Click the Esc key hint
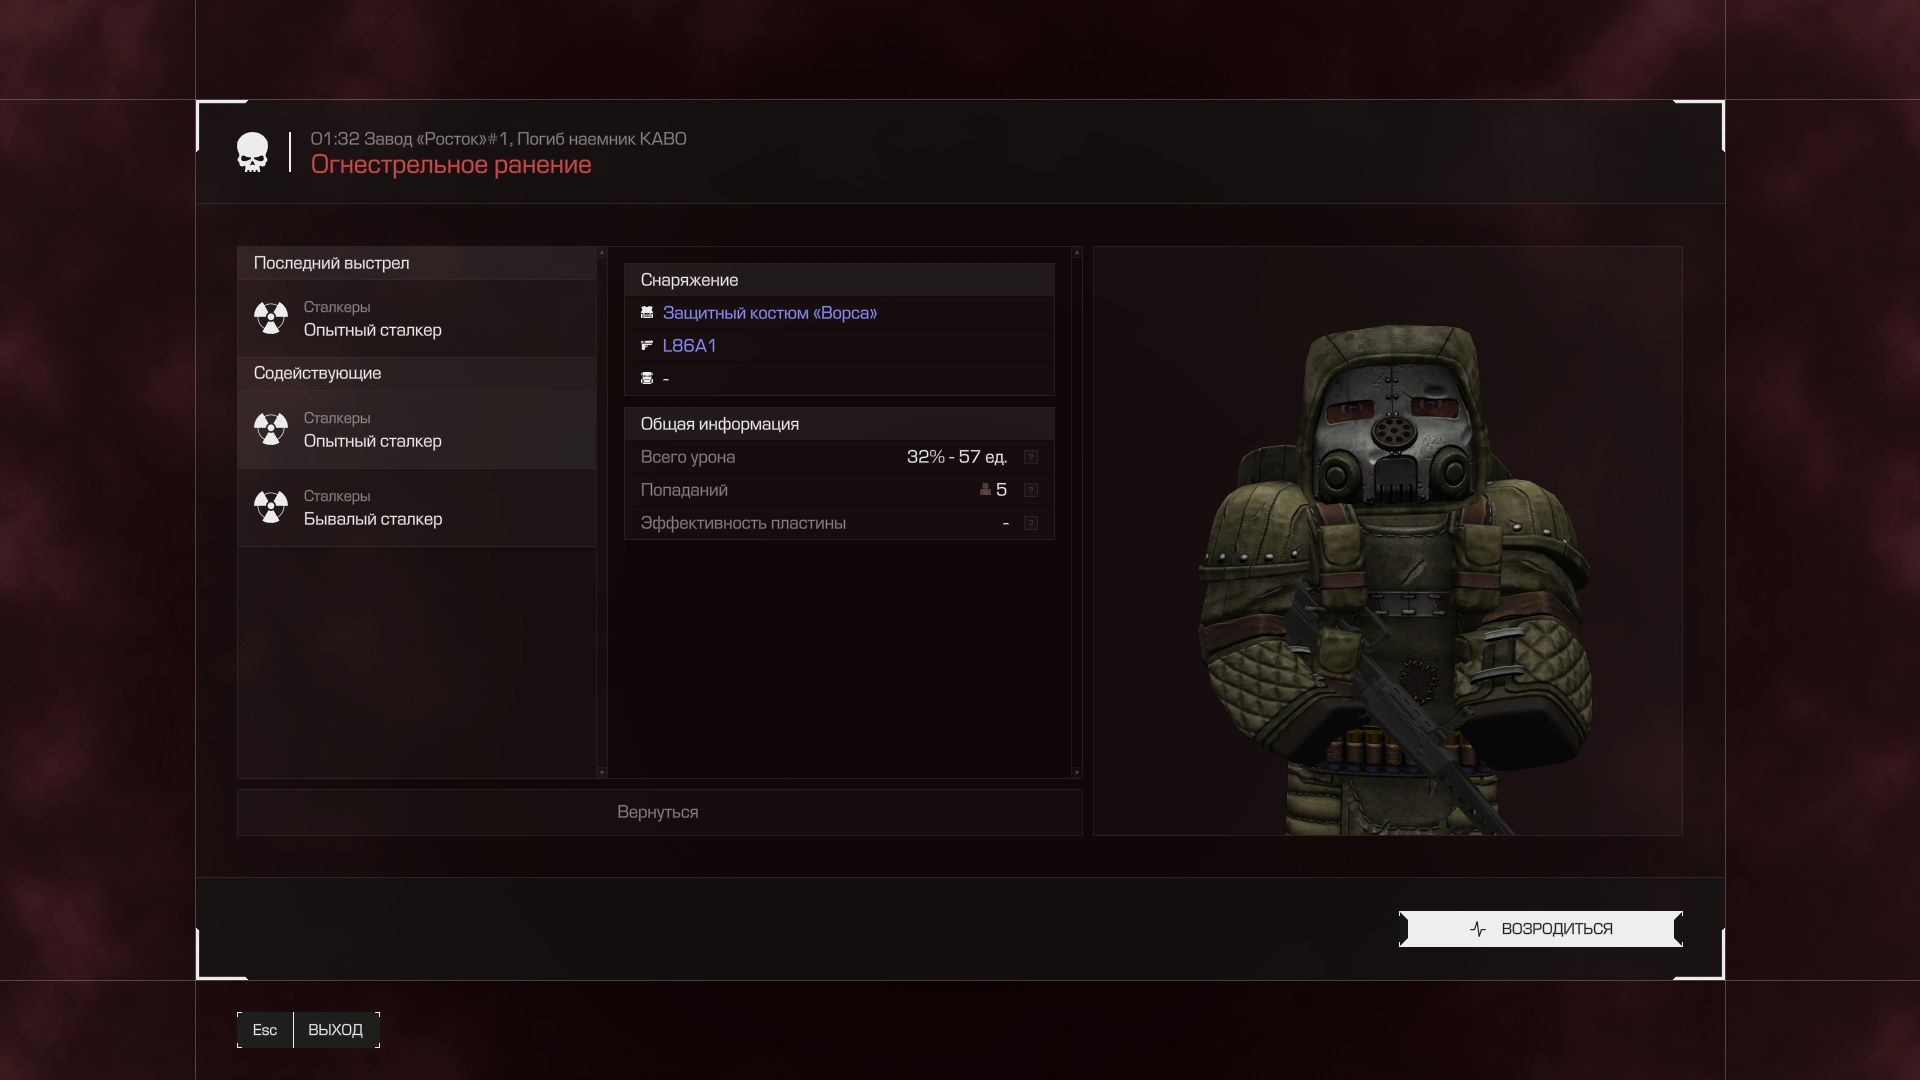The image size is (1920, 1080). pyautogui.click(x=265, y=1030)
